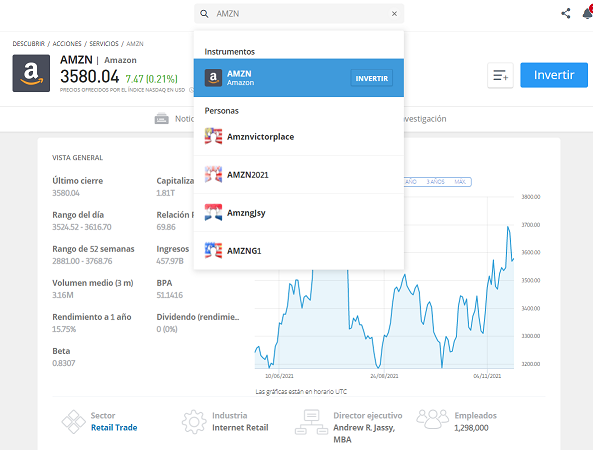This screenshot has width=593, height=450.
Task: Open Retail Trade sector link
Action: point(114,427)
